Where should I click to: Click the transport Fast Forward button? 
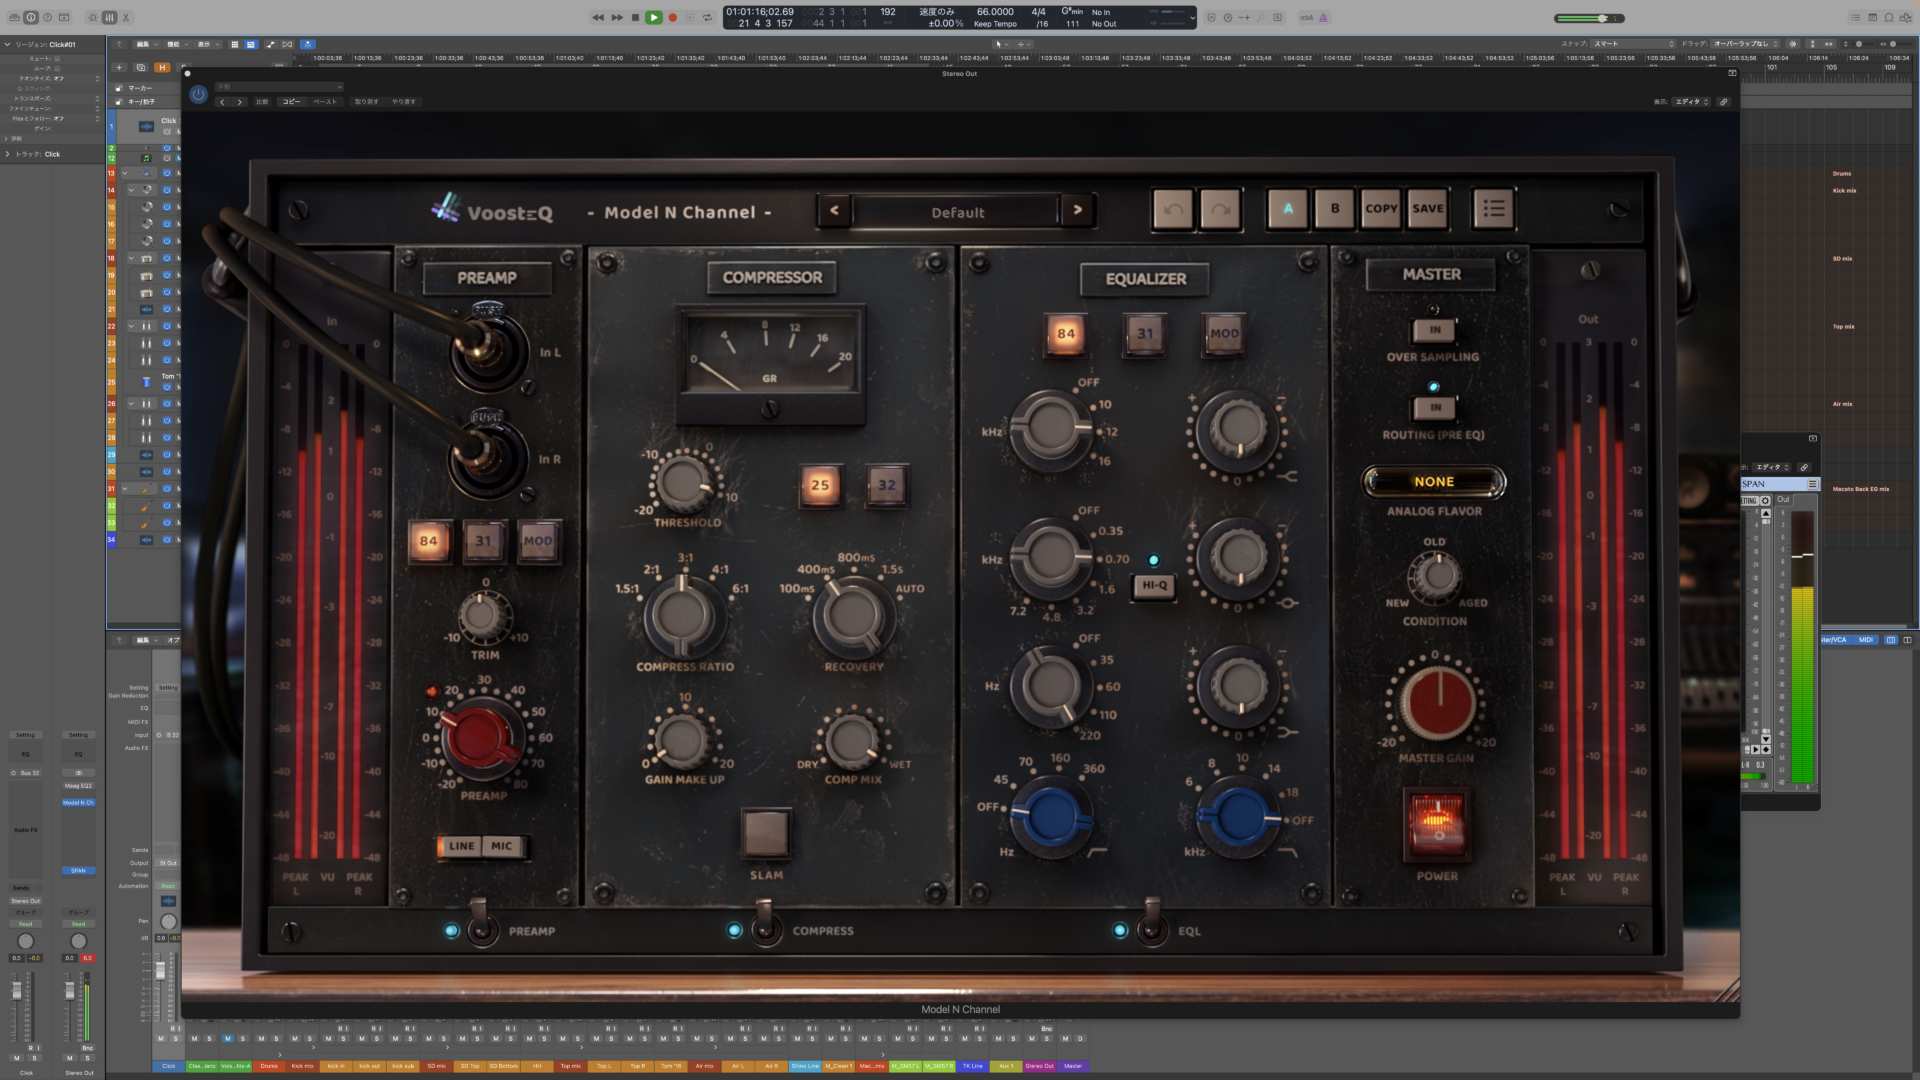point(617,17)
